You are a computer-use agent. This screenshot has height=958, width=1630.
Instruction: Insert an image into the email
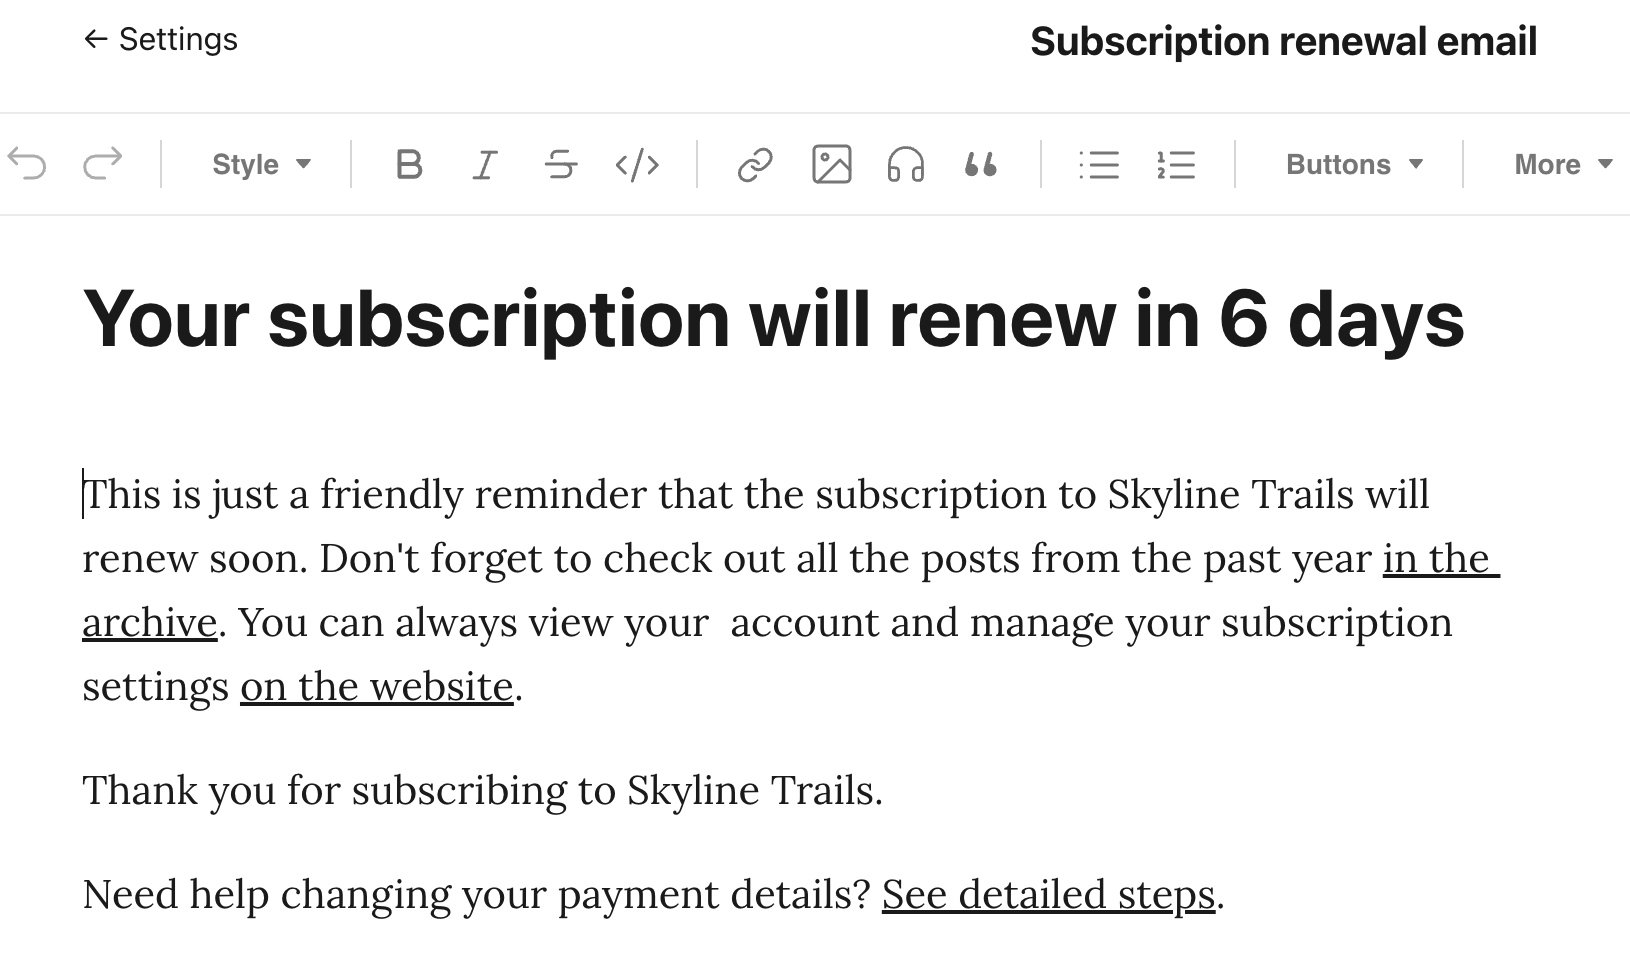pos(832,164)
